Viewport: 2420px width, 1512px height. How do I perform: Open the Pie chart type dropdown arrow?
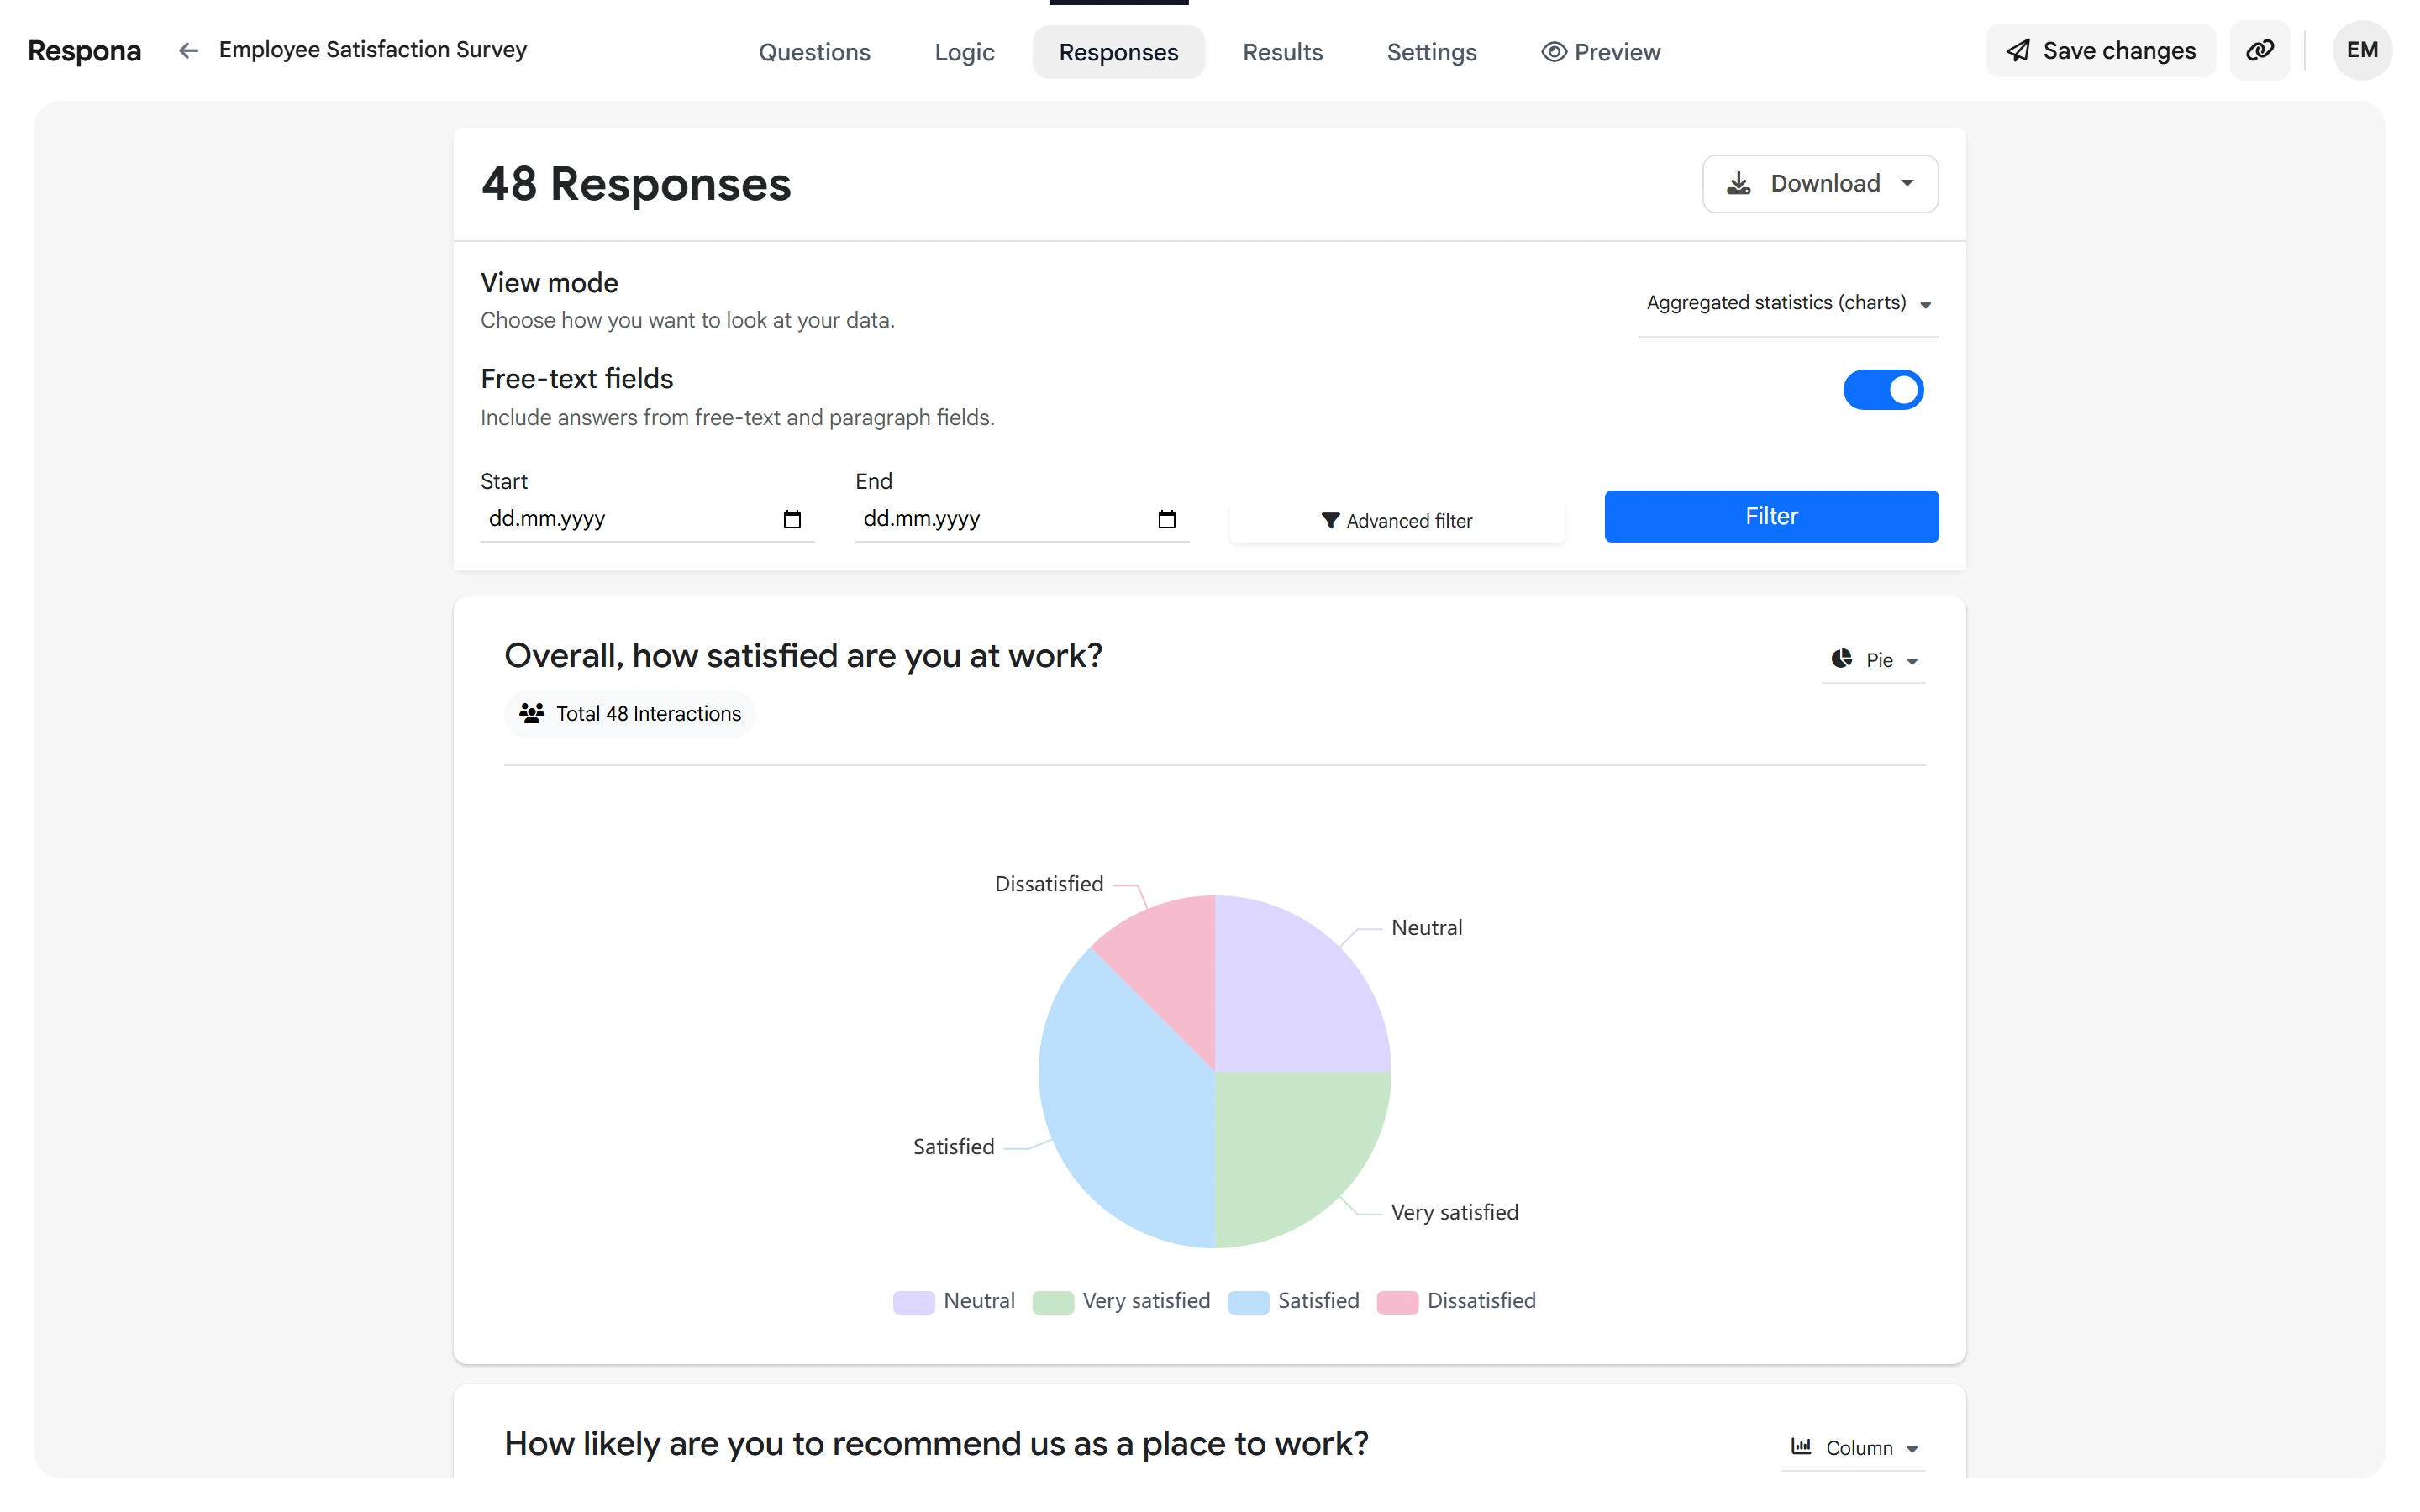1911,661
